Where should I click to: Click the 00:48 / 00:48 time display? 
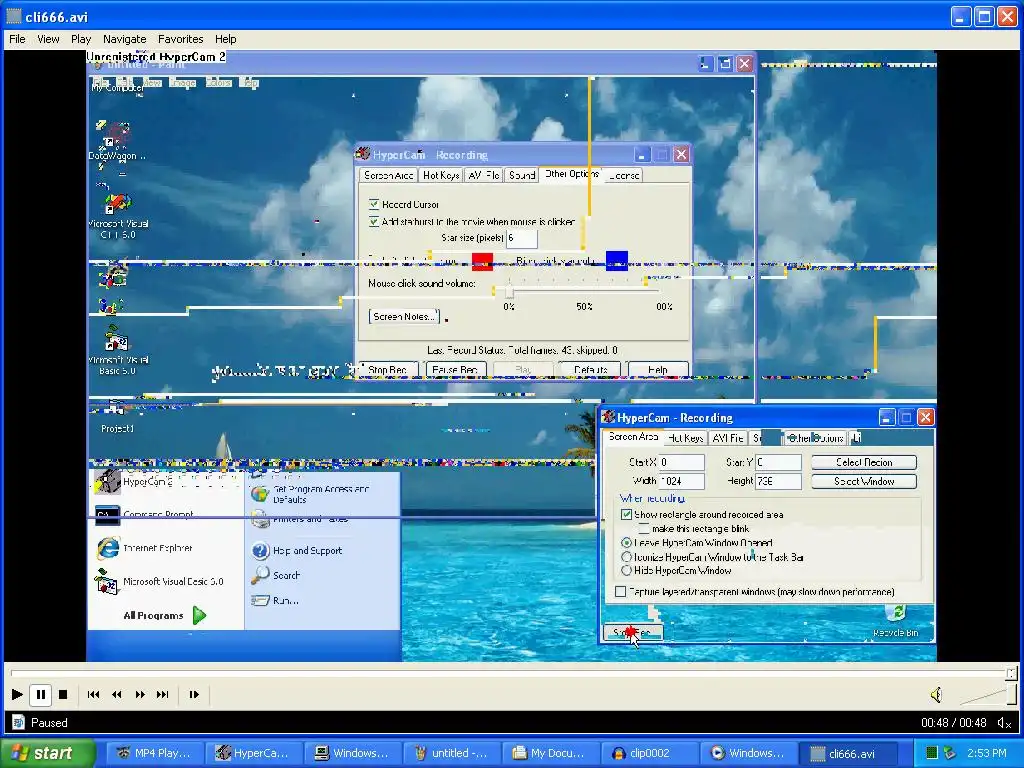953,723
